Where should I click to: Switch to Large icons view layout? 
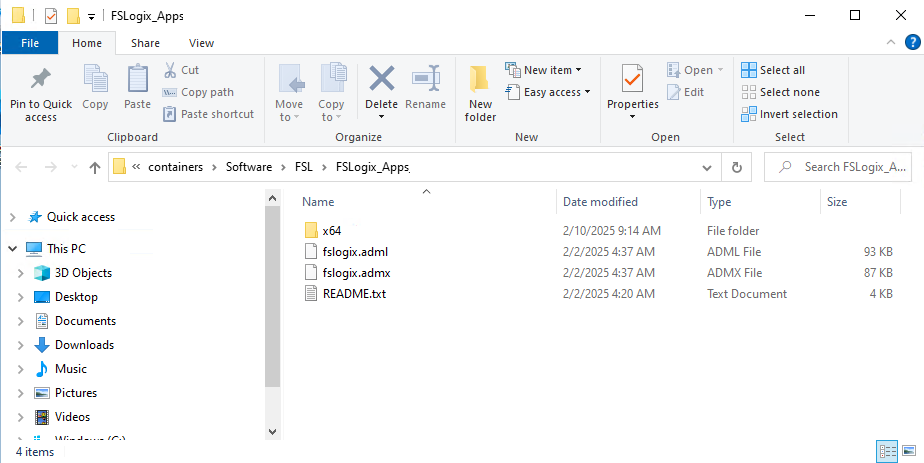(x=910, y=451)
